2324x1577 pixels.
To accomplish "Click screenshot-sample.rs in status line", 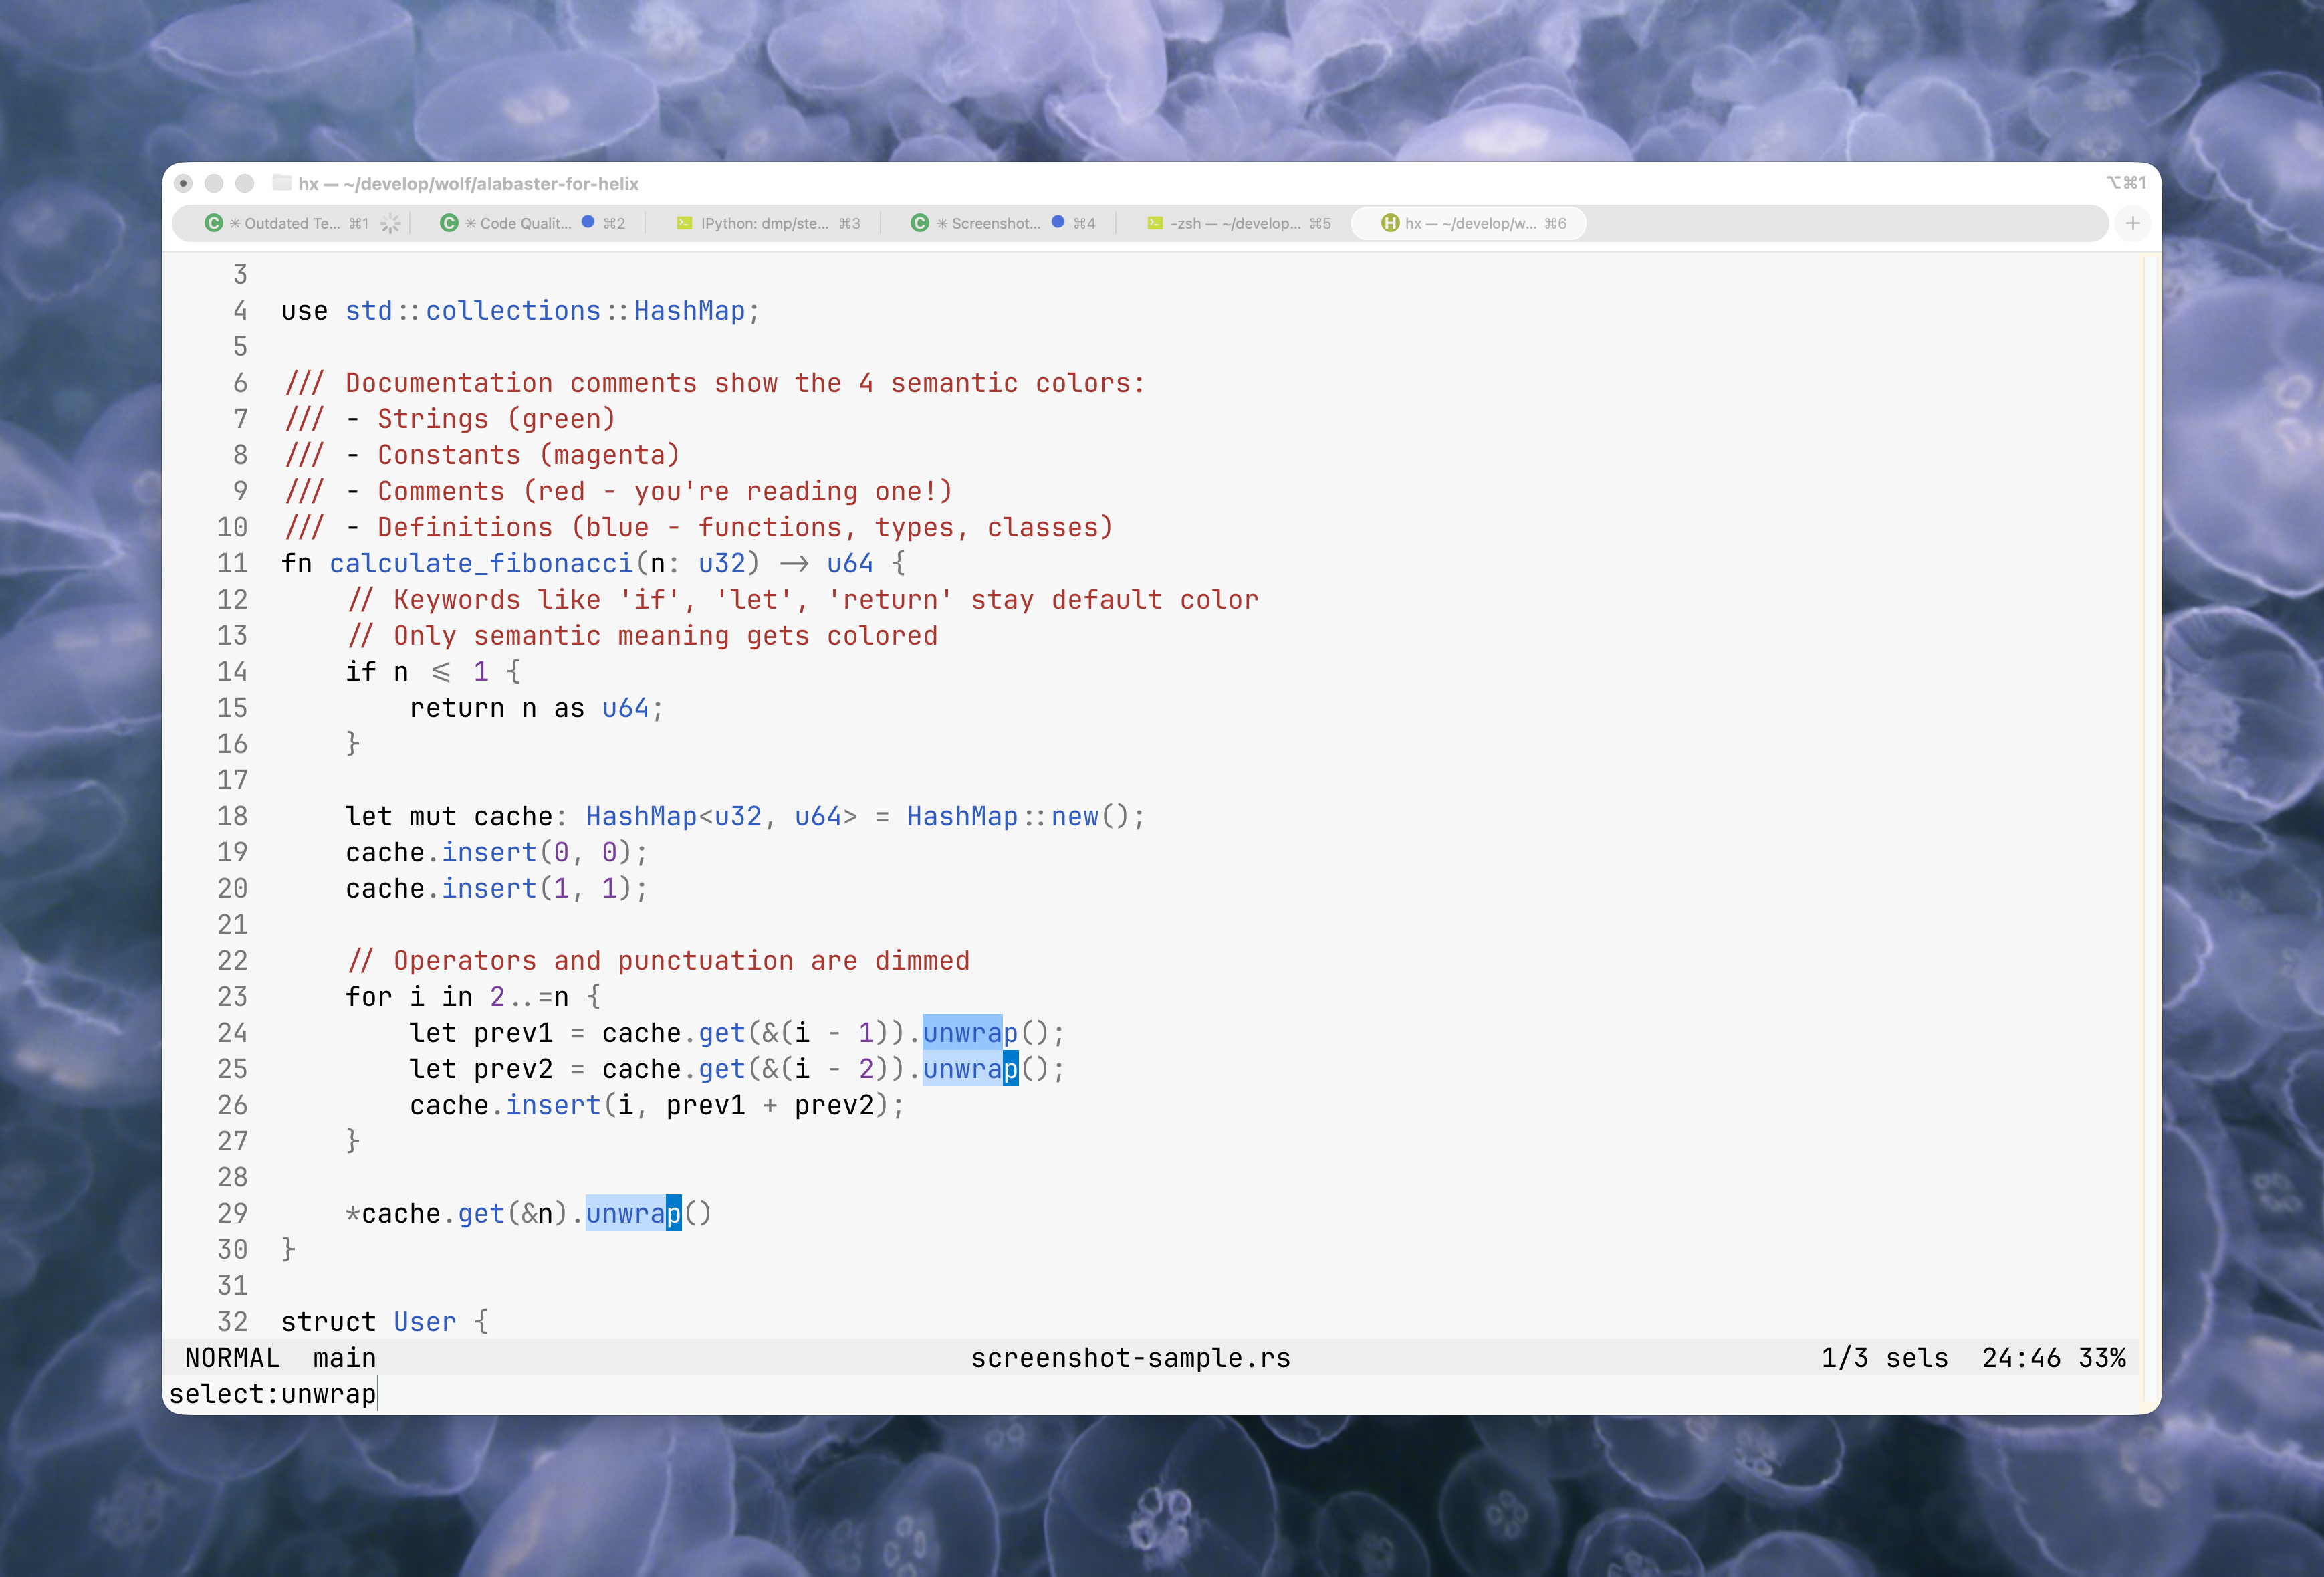I will click(1130, 1358).
